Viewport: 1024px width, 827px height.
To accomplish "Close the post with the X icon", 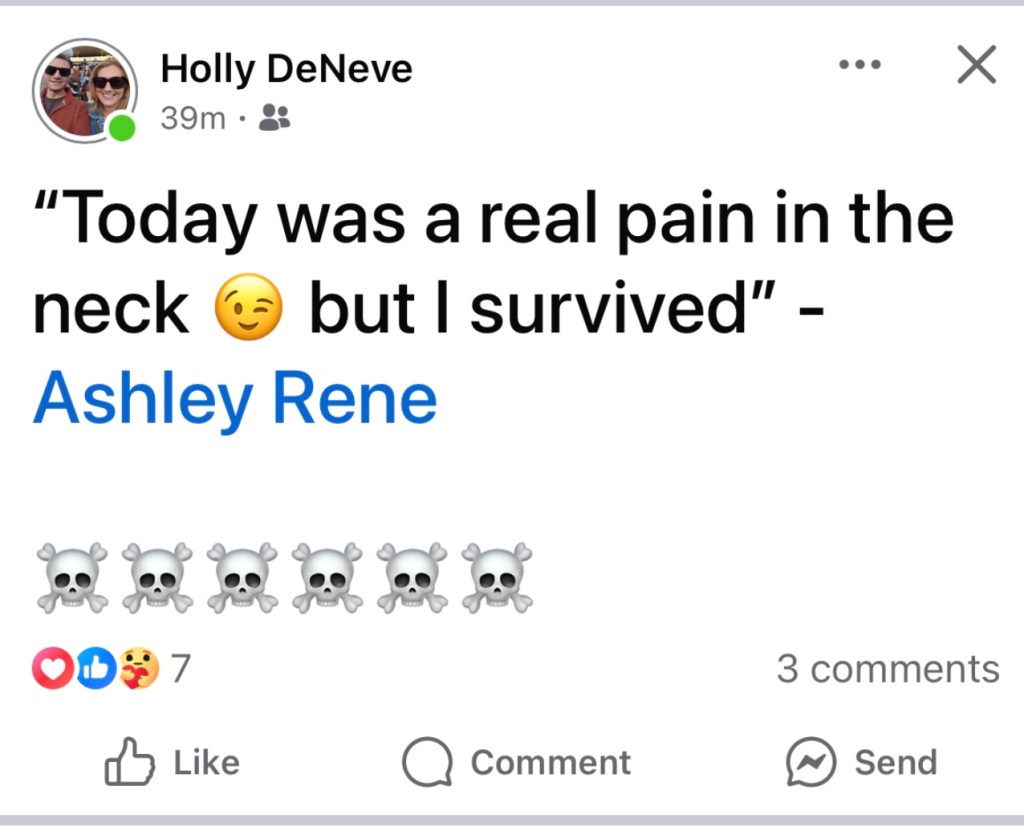I will 976,66.
